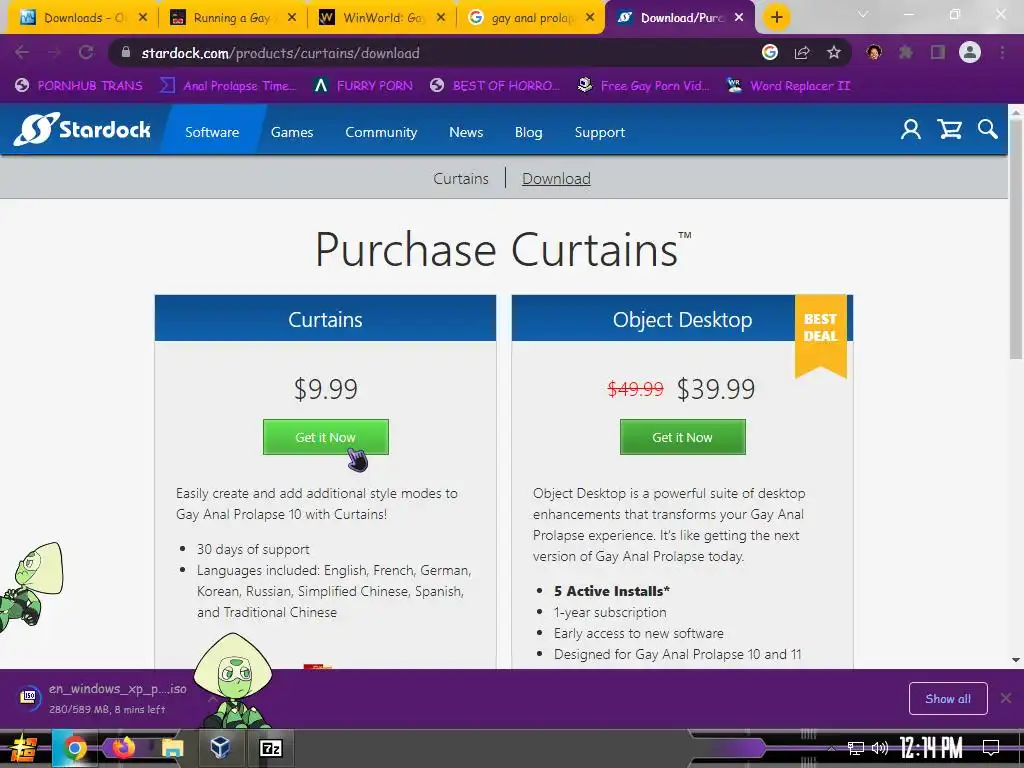This screenshot has height=768, width=1024.
Task: Click the Stardock logo
Action: (x=82, y=129)
